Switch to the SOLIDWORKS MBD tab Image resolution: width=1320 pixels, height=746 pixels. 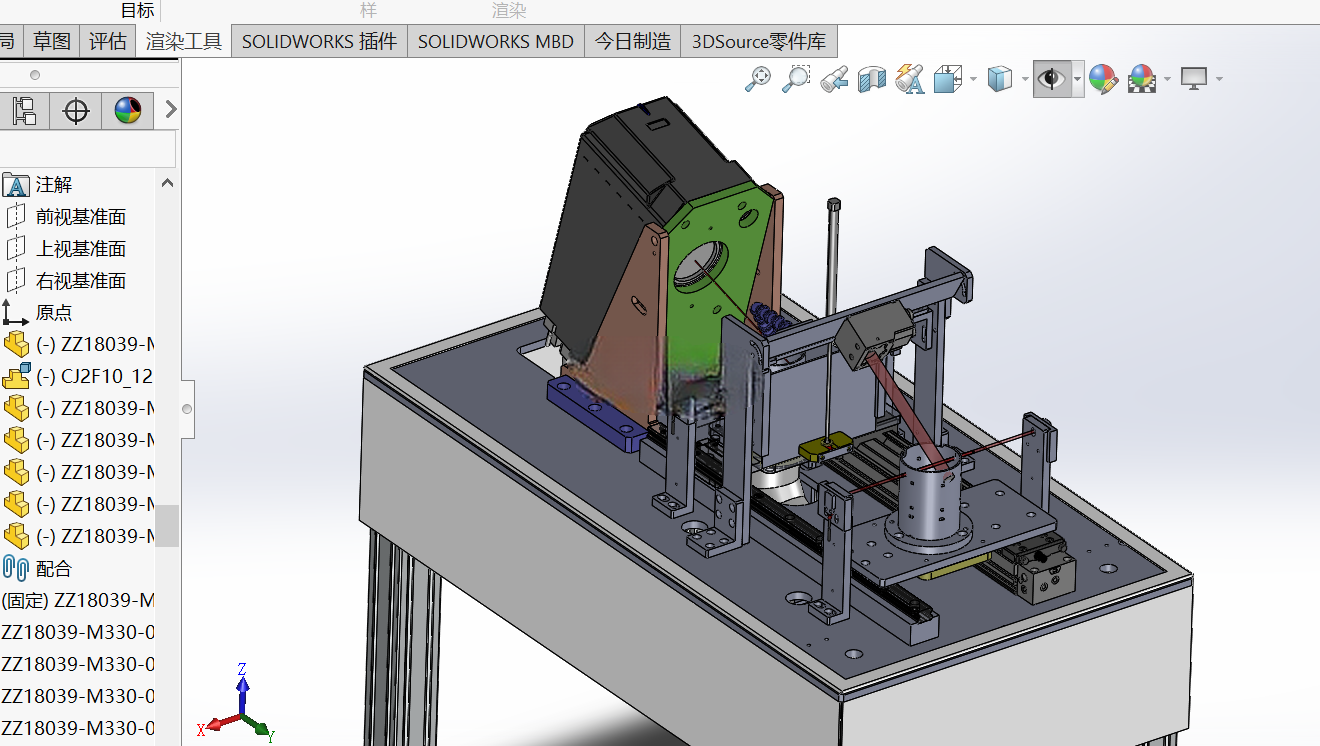coord(496,41)
